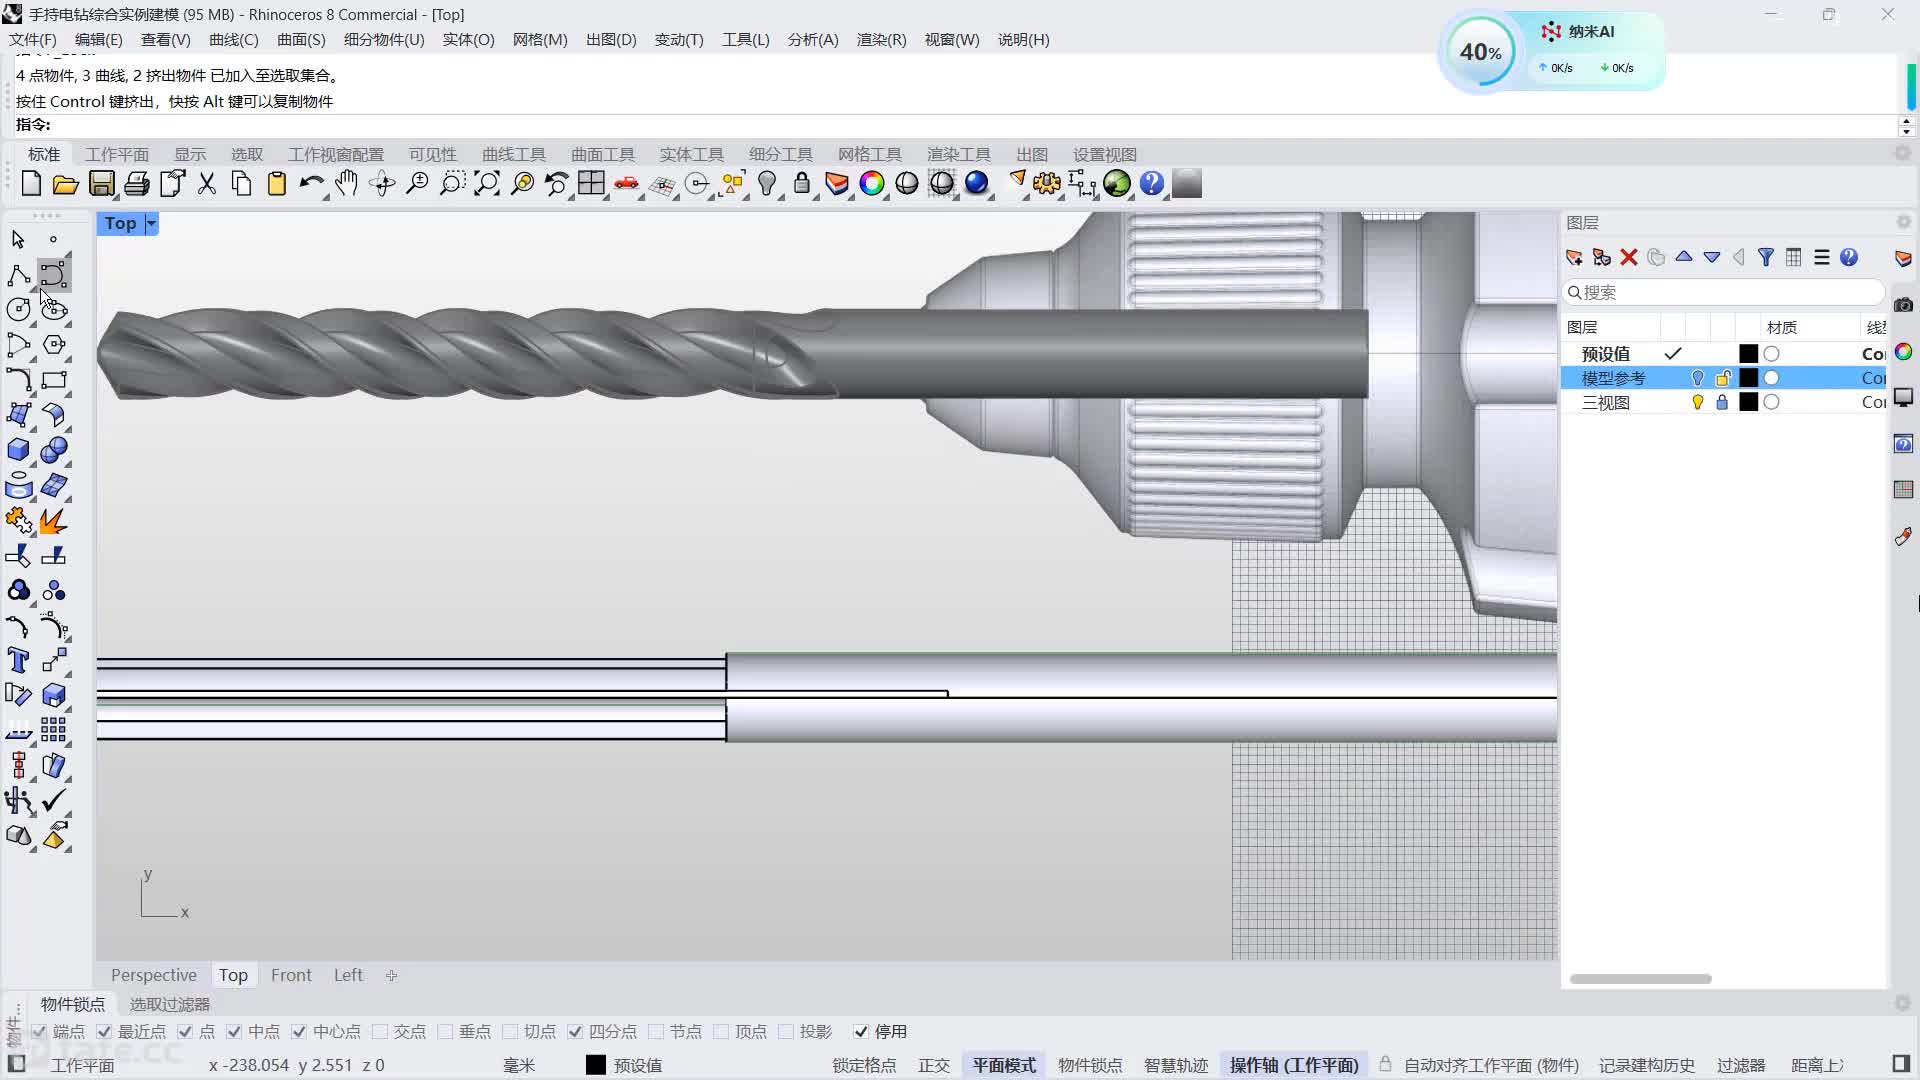The image size is (1920, 1080).
Task: Toggle the 端点 osnap checkbox
Action: 39,1032
